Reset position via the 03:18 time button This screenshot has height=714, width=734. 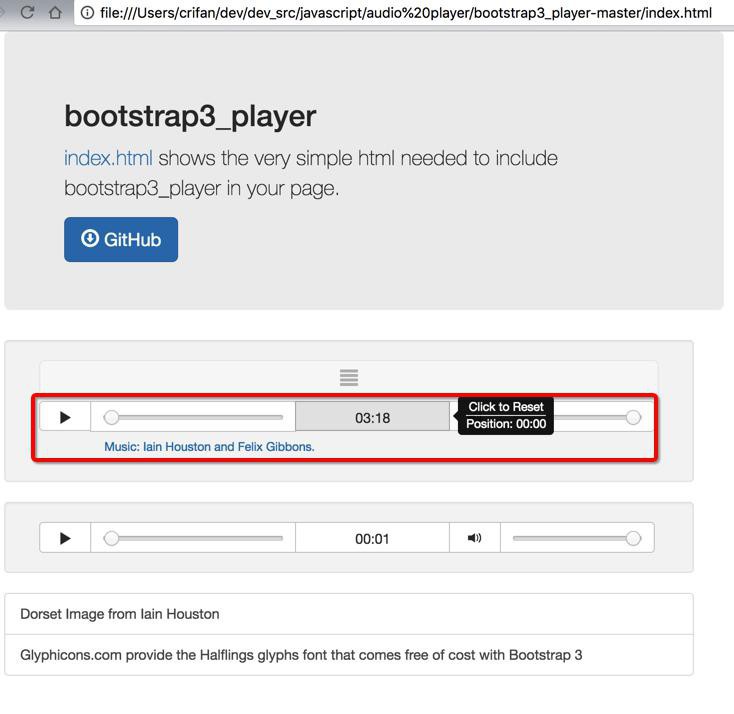point(372,417)
